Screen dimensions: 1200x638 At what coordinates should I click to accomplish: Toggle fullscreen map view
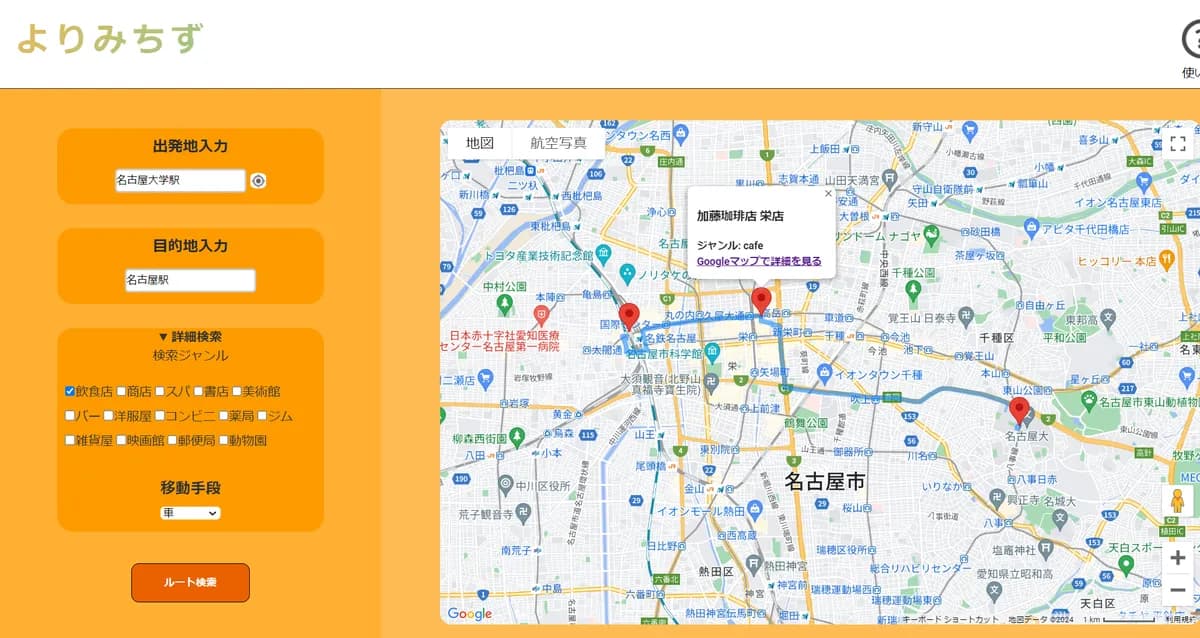1177,143
